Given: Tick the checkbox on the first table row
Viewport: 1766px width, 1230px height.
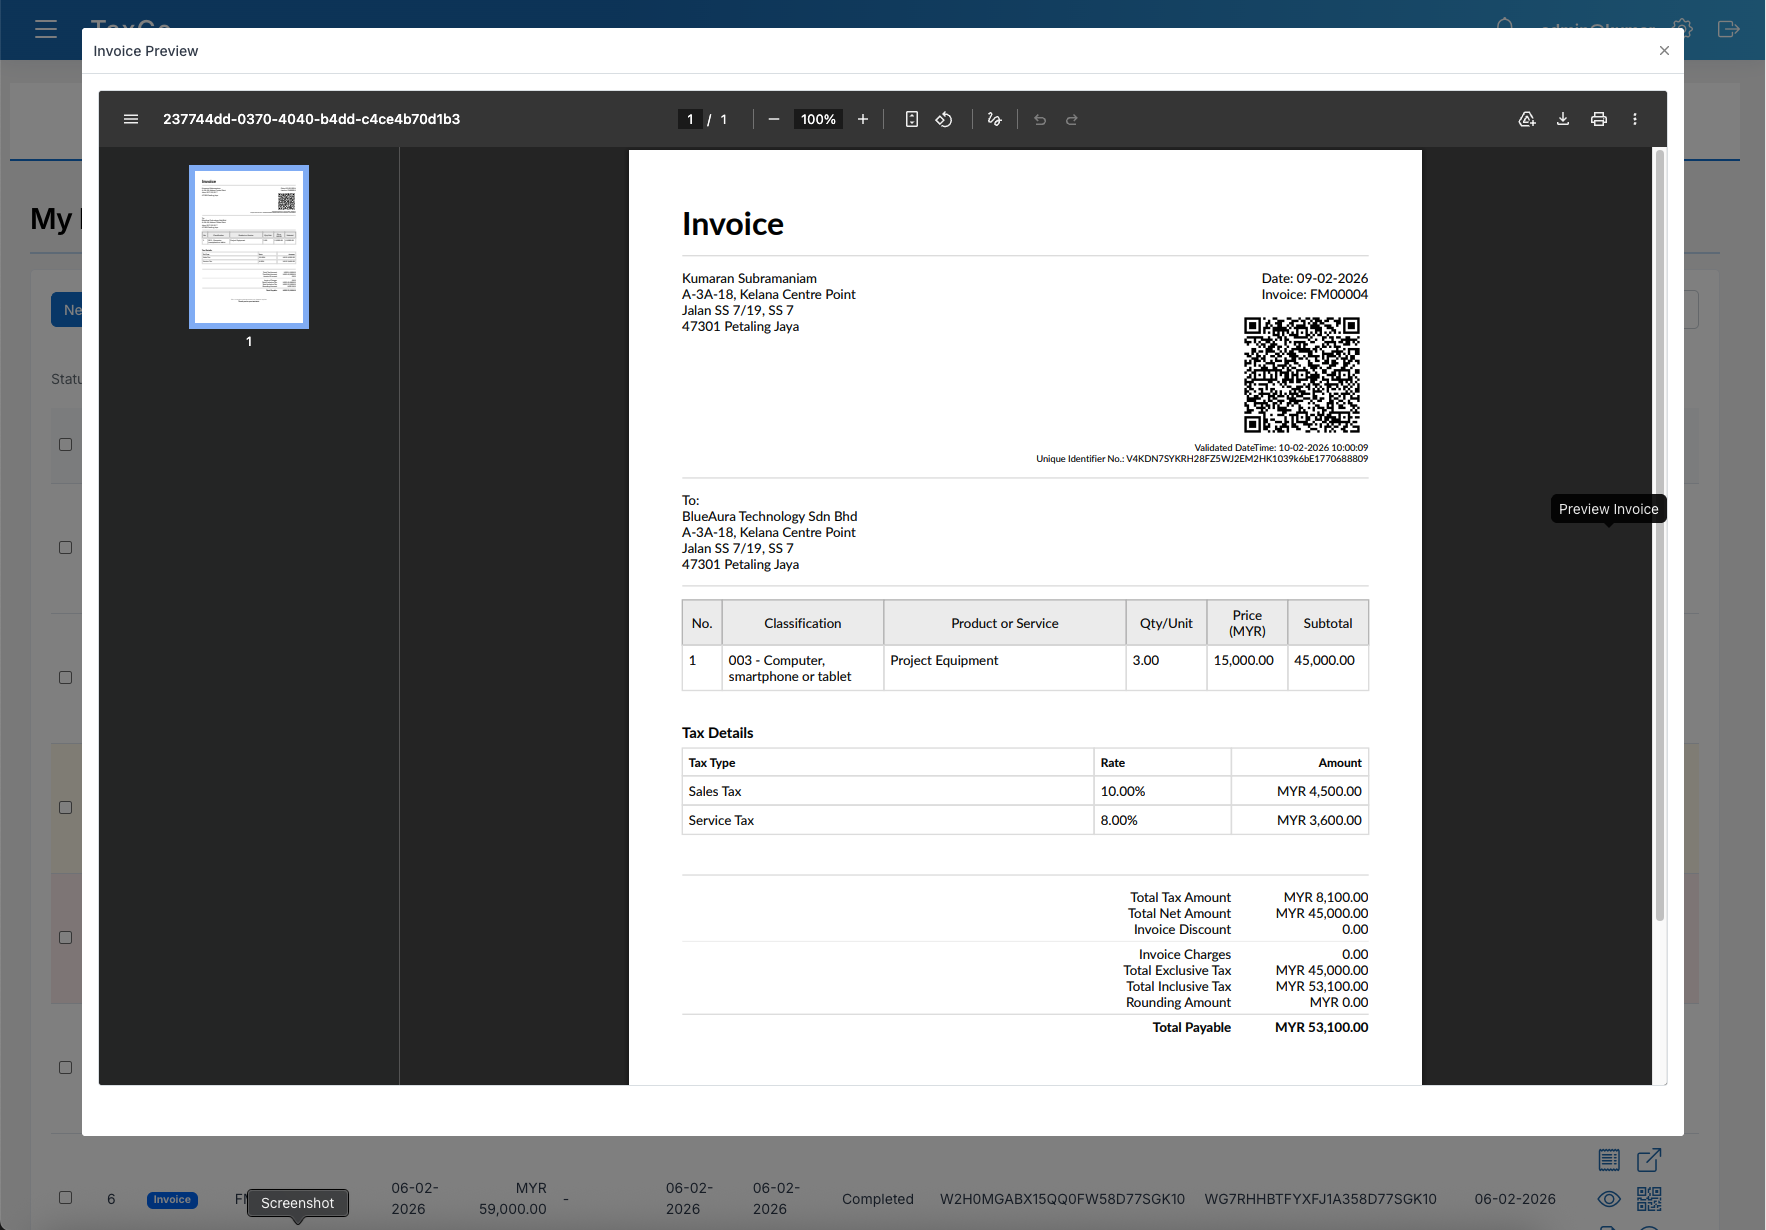Looking at the screenshot, I should (x=65, y=444).
